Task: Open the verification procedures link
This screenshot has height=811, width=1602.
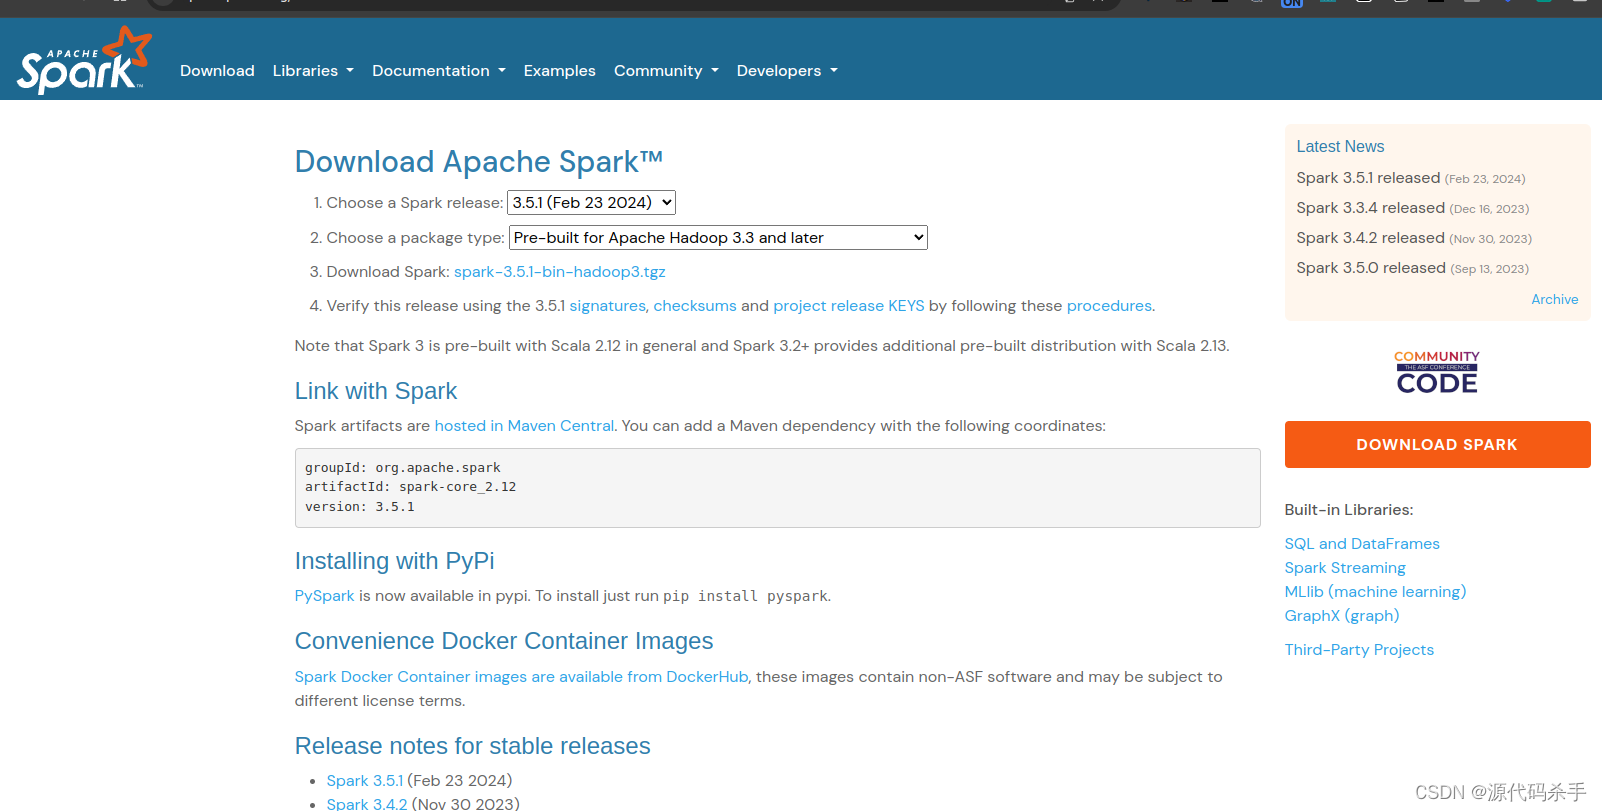Action: tap(1109, 306)
